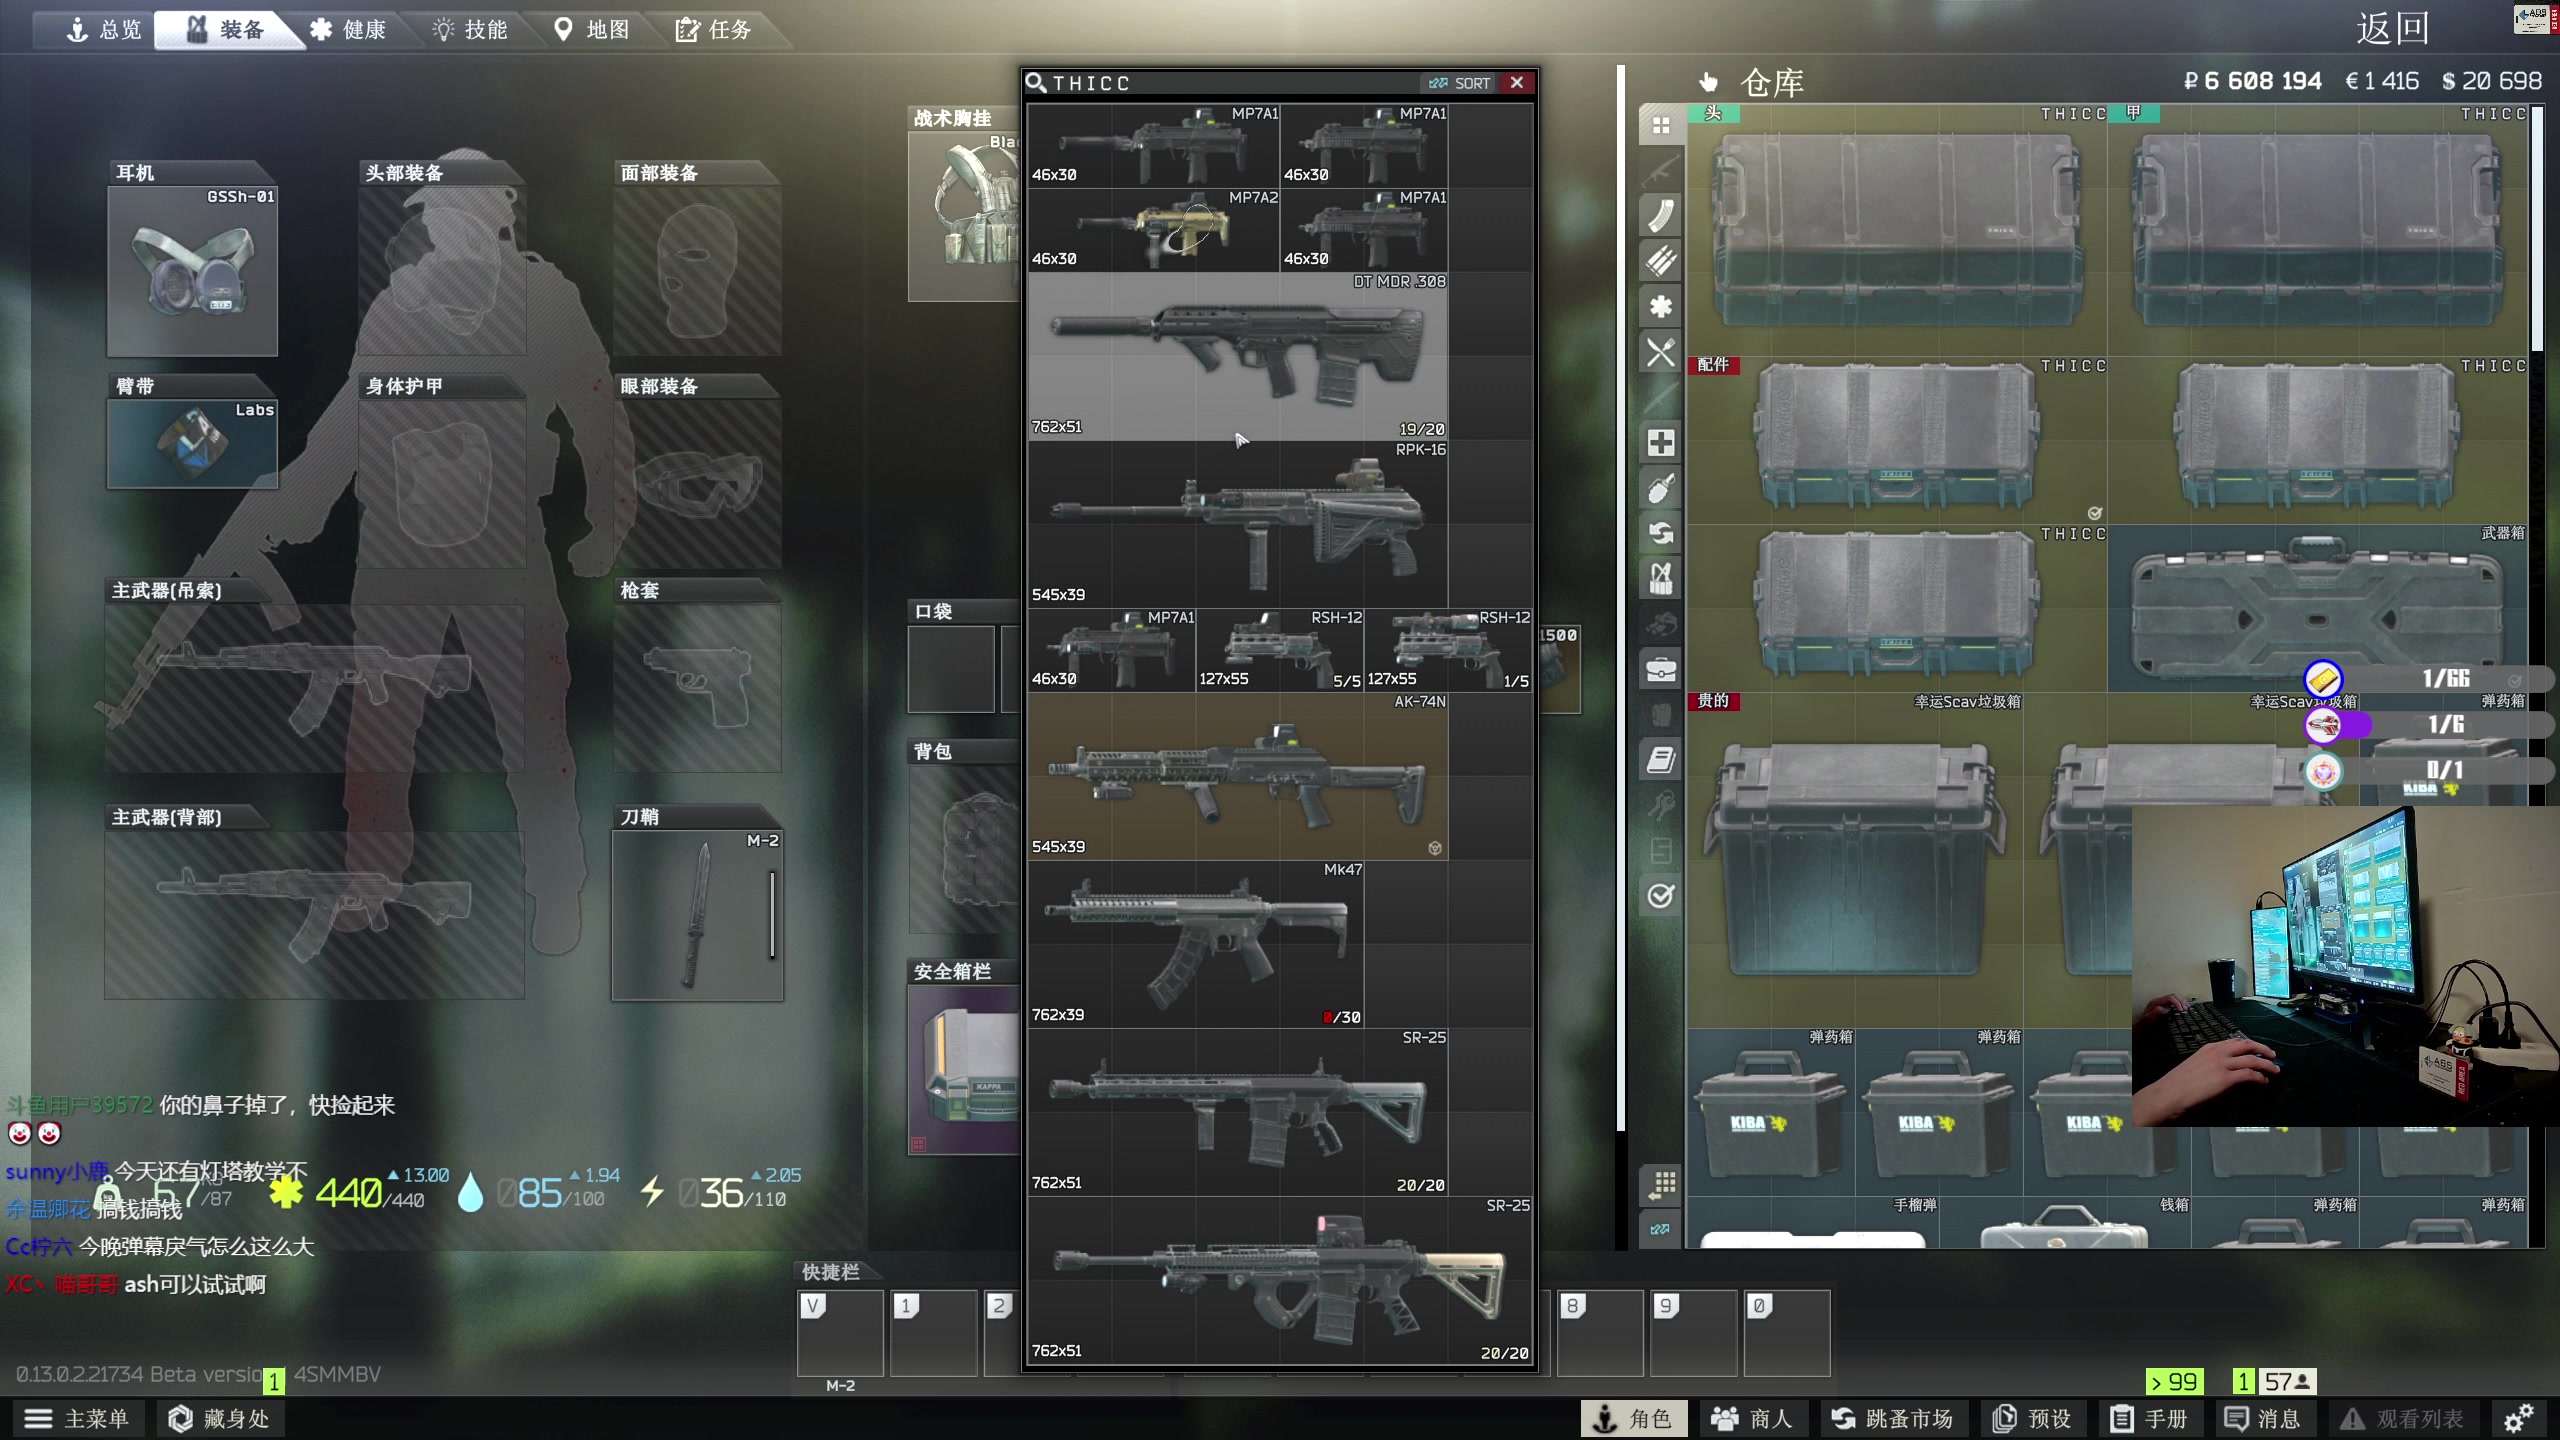Filter stash by grenades
This screenshot has height=1440, width=2560.
coord(1661,488)
